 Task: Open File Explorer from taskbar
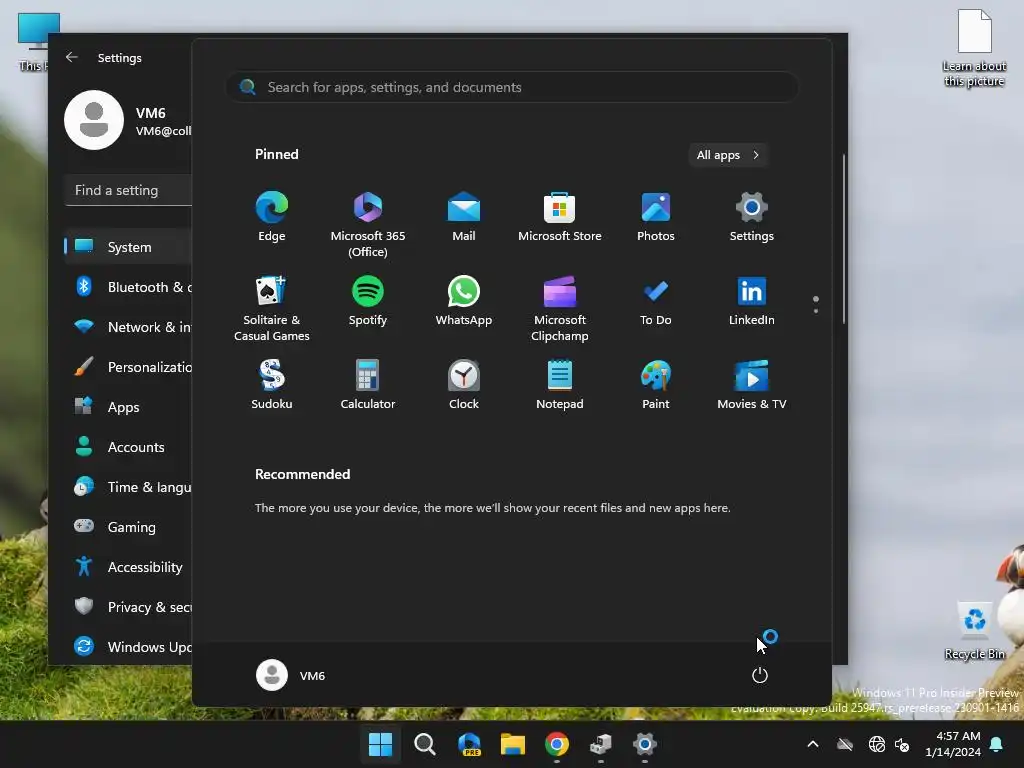click(x=513, y=744)
